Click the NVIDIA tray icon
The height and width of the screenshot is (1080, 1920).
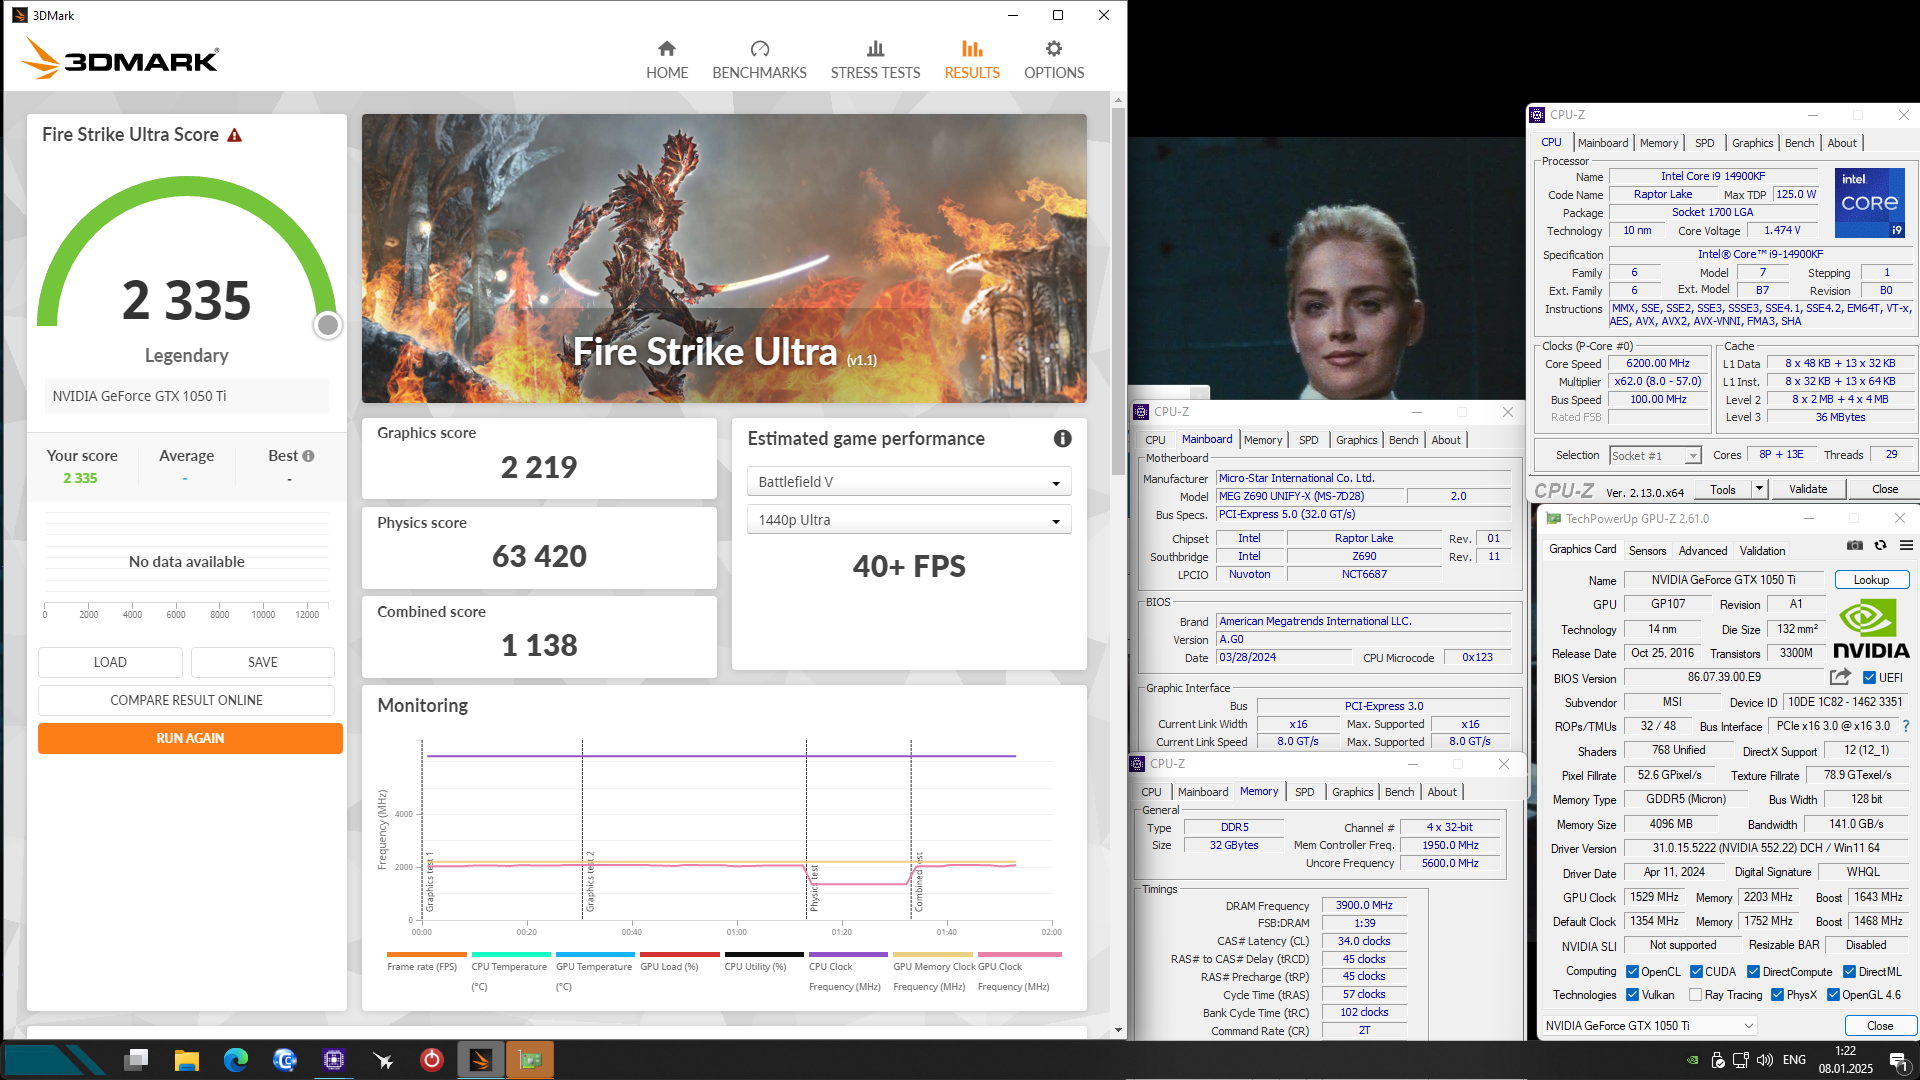[x=1692, y=1060]
